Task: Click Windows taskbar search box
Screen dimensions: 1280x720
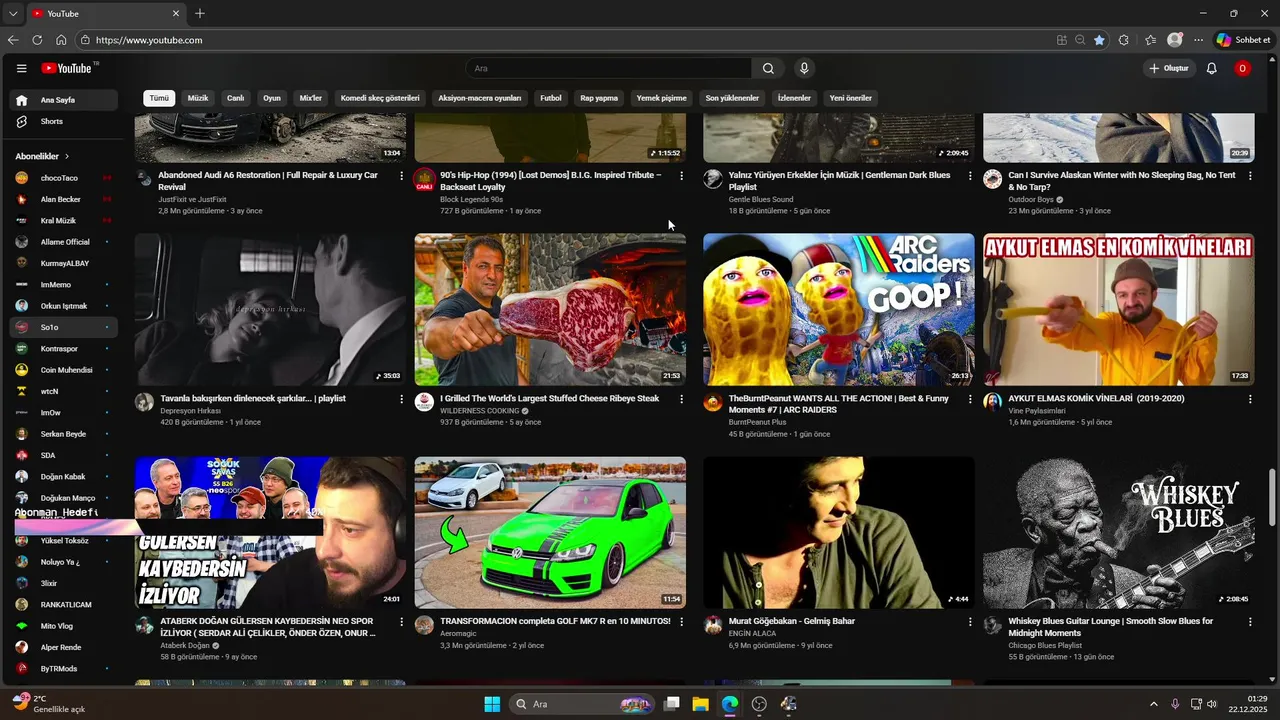Action: click(x=582, y=704)
